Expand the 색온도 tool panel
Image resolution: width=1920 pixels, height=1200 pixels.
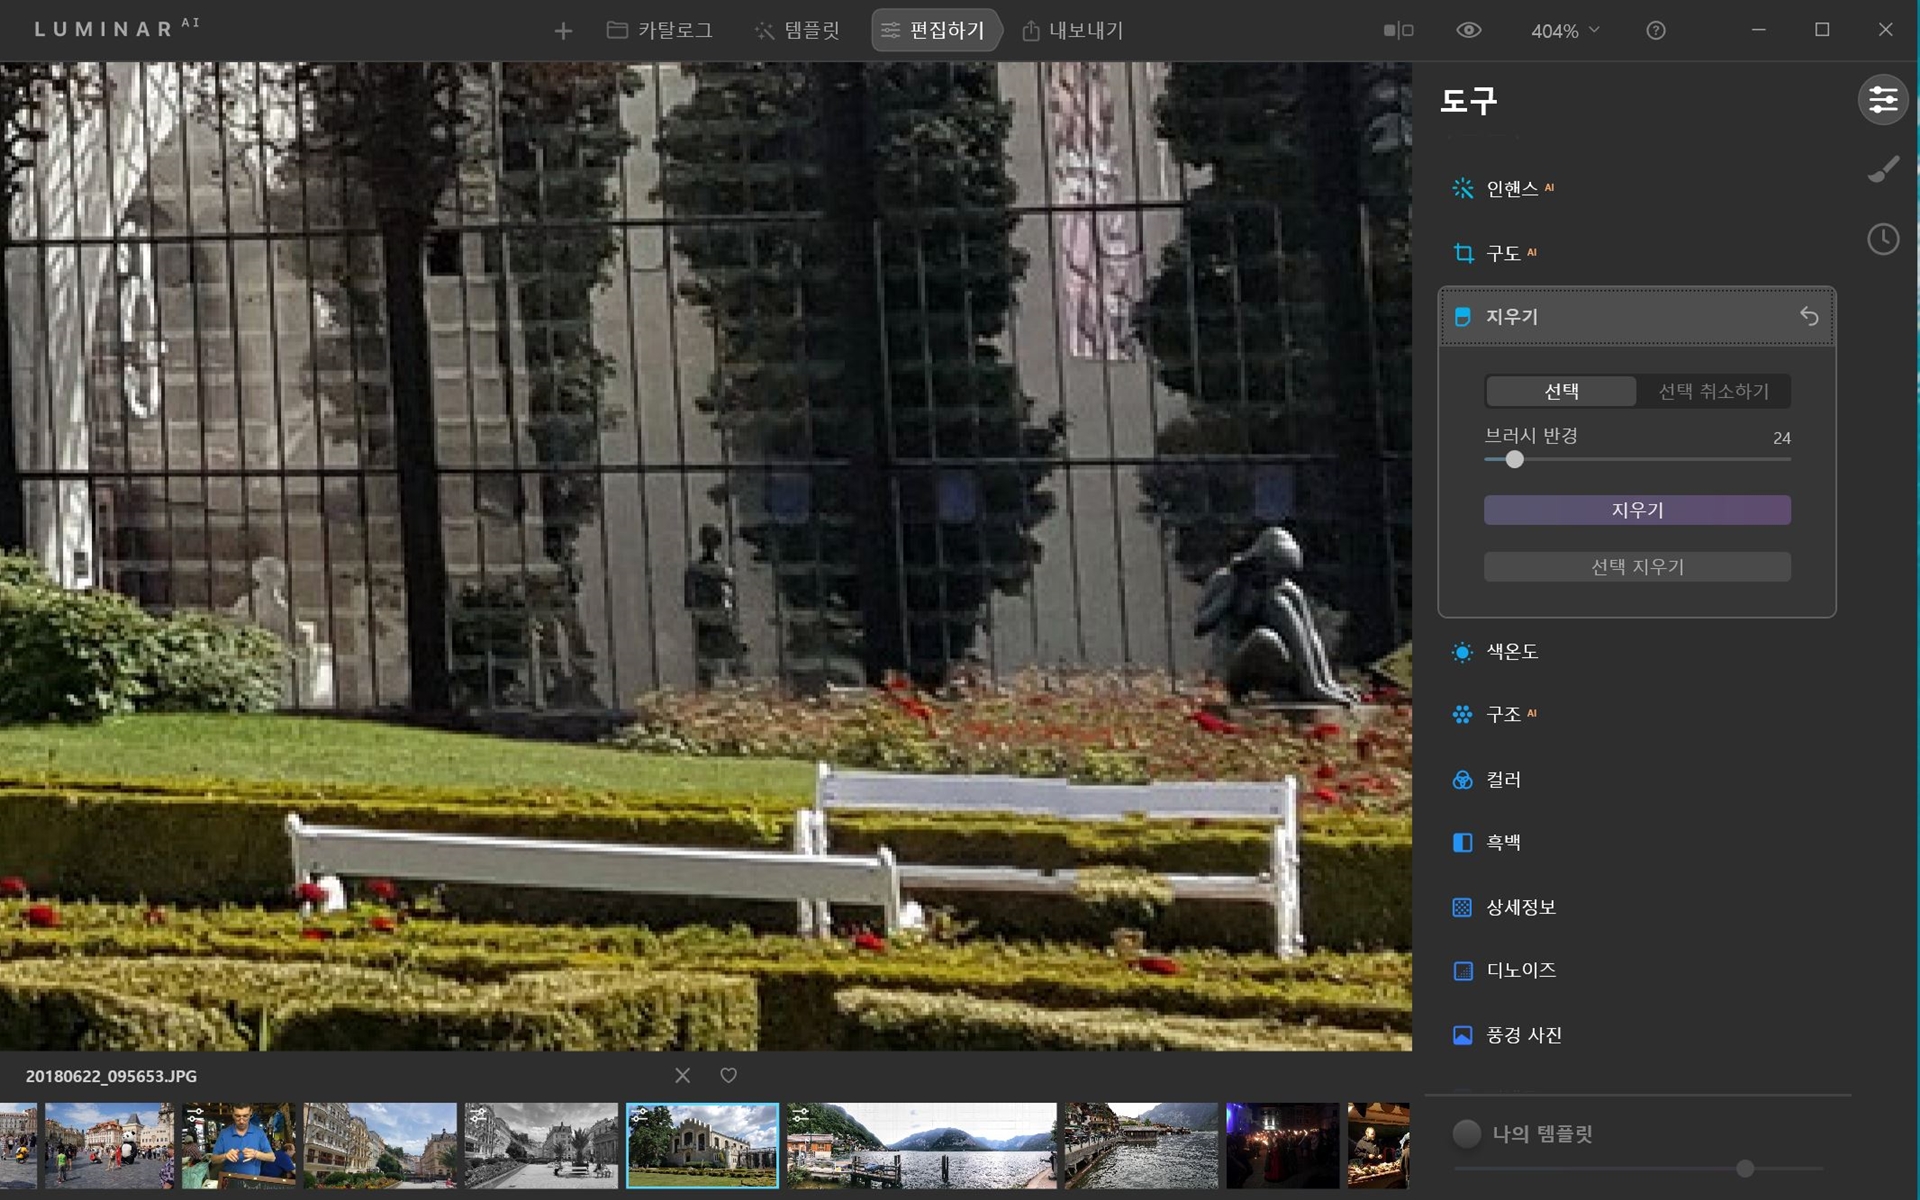click(1511, 652)
